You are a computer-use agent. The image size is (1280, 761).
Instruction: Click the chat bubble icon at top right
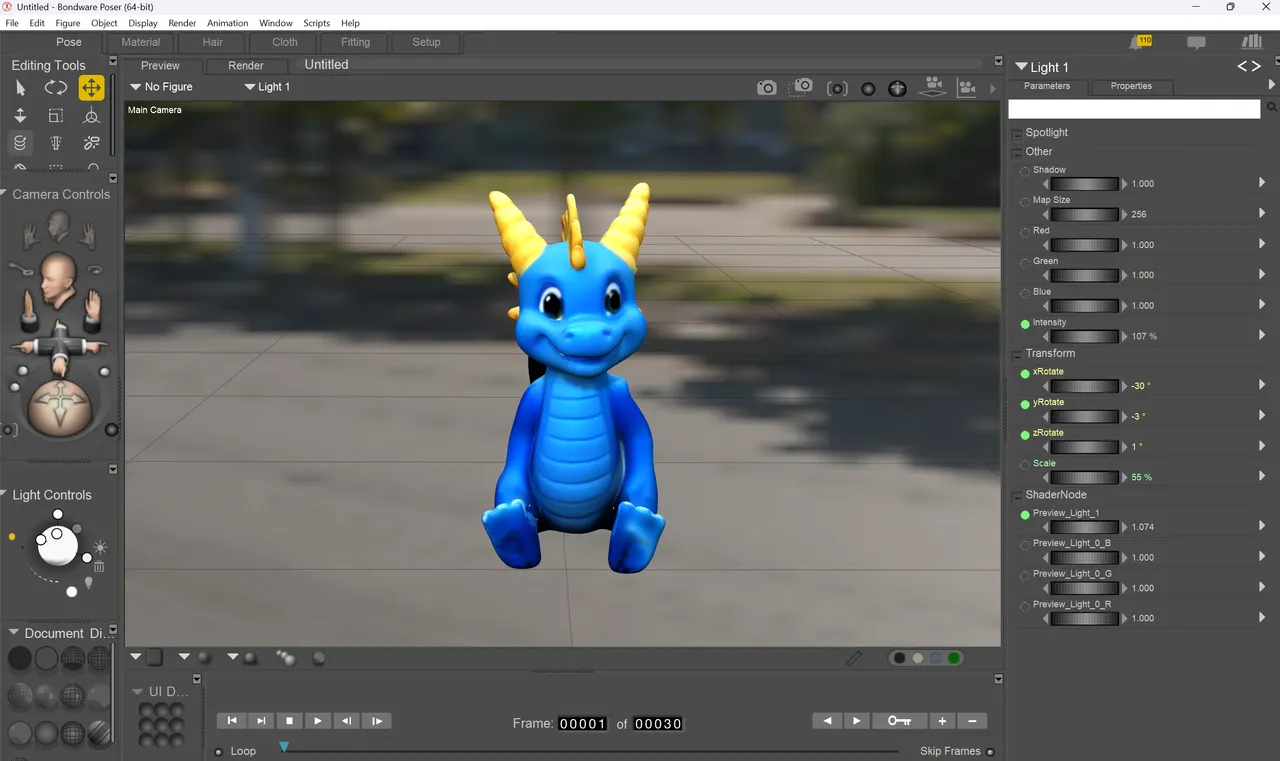pyautogui.click(x=1196, y=43)
